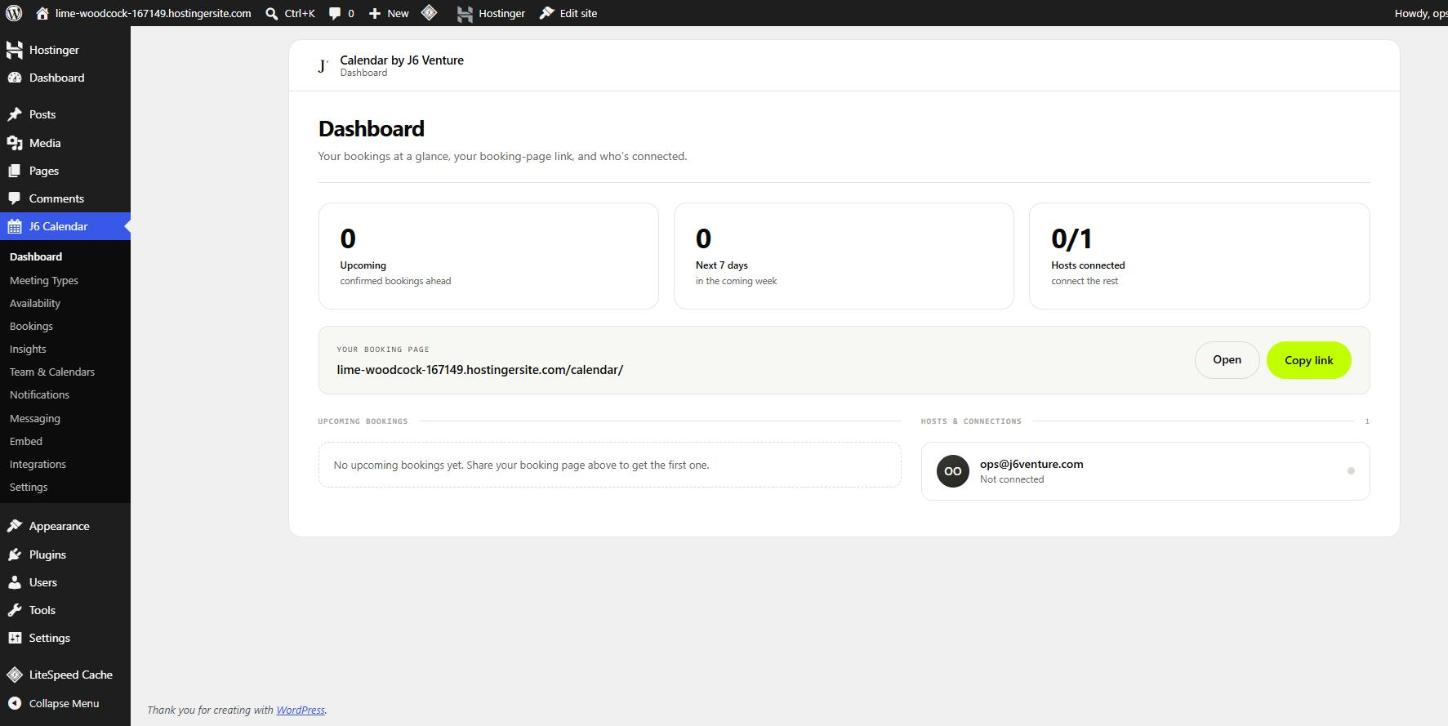Open Hostinger in the top admin bar
Image resolution: width=1448 pixels, height=726 pixels.
pos(491,13)
